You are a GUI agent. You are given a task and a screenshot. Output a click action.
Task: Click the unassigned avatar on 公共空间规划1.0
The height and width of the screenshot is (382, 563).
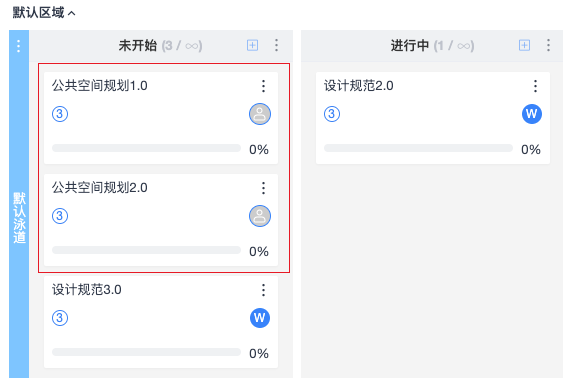coord(260,114)
